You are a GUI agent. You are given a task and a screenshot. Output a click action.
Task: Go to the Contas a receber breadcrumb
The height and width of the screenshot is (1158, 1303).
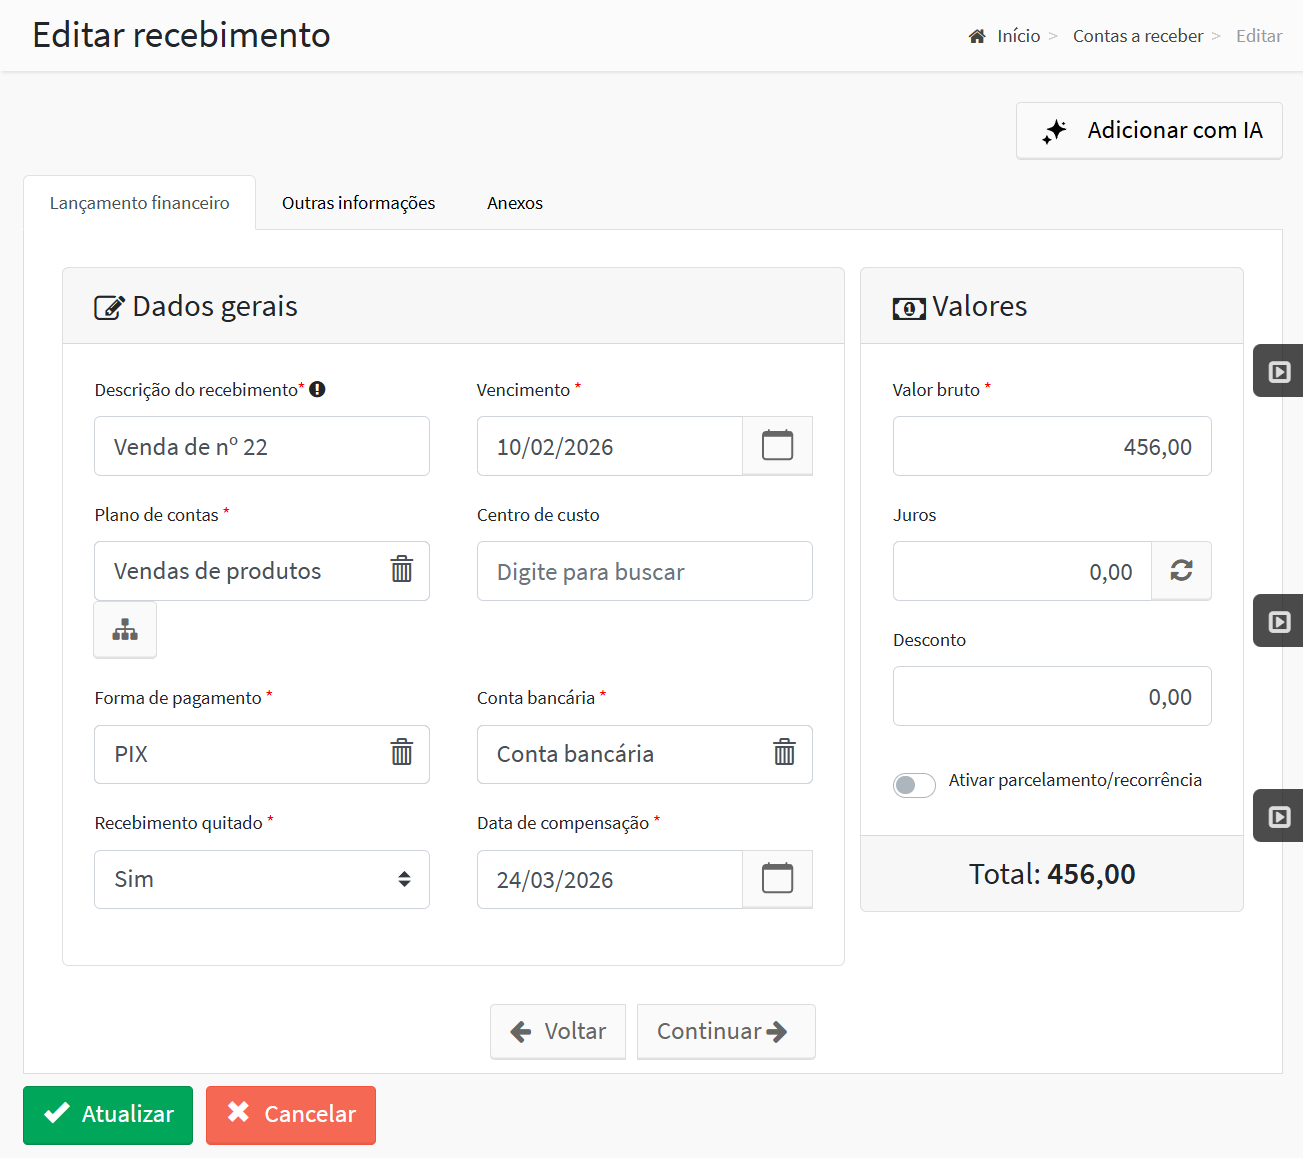pyautogui.click(x=1138, y=36)
